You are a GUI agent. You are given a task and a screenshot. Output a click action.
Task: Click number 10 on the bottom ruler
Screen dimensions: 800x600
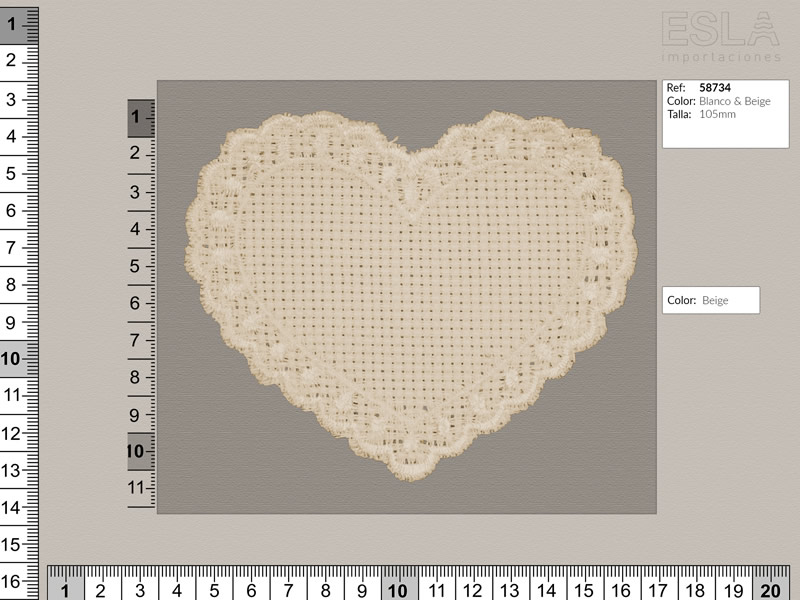[397, 591]
